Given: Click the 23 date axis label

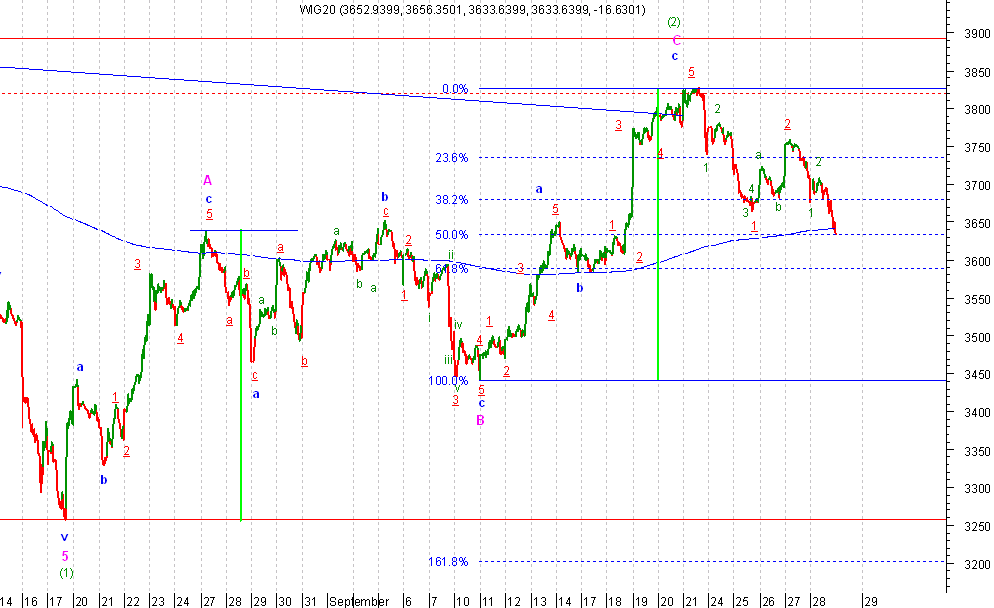Looking at the screenshot, I should pos(158,601).
